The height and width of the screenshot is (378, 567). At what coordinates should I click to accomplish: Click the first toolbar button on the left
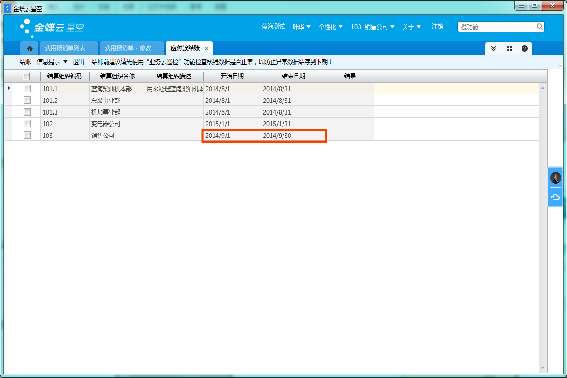click(x=25, y=62)
